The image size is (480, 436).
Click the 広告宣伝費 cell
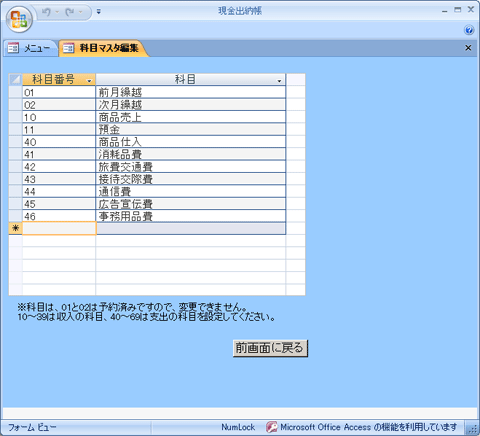tap(191, 204)
